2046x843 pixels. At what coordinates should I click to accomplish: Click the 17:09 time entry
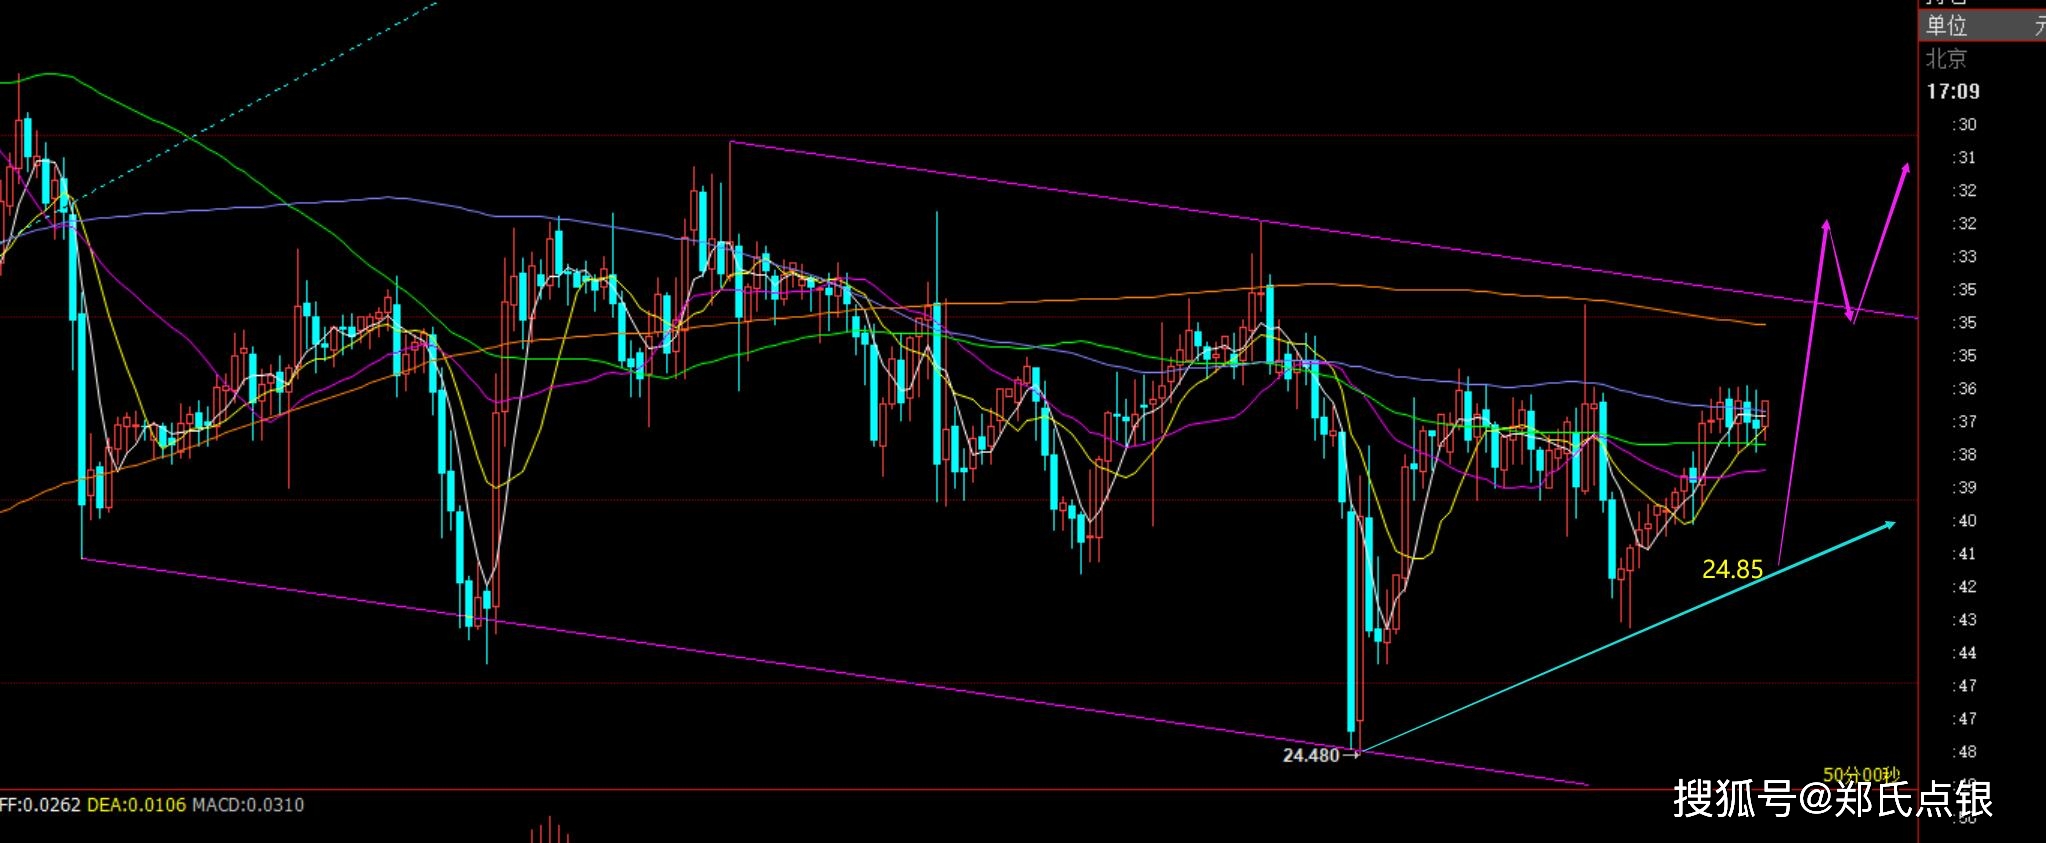pos(1953,91)
